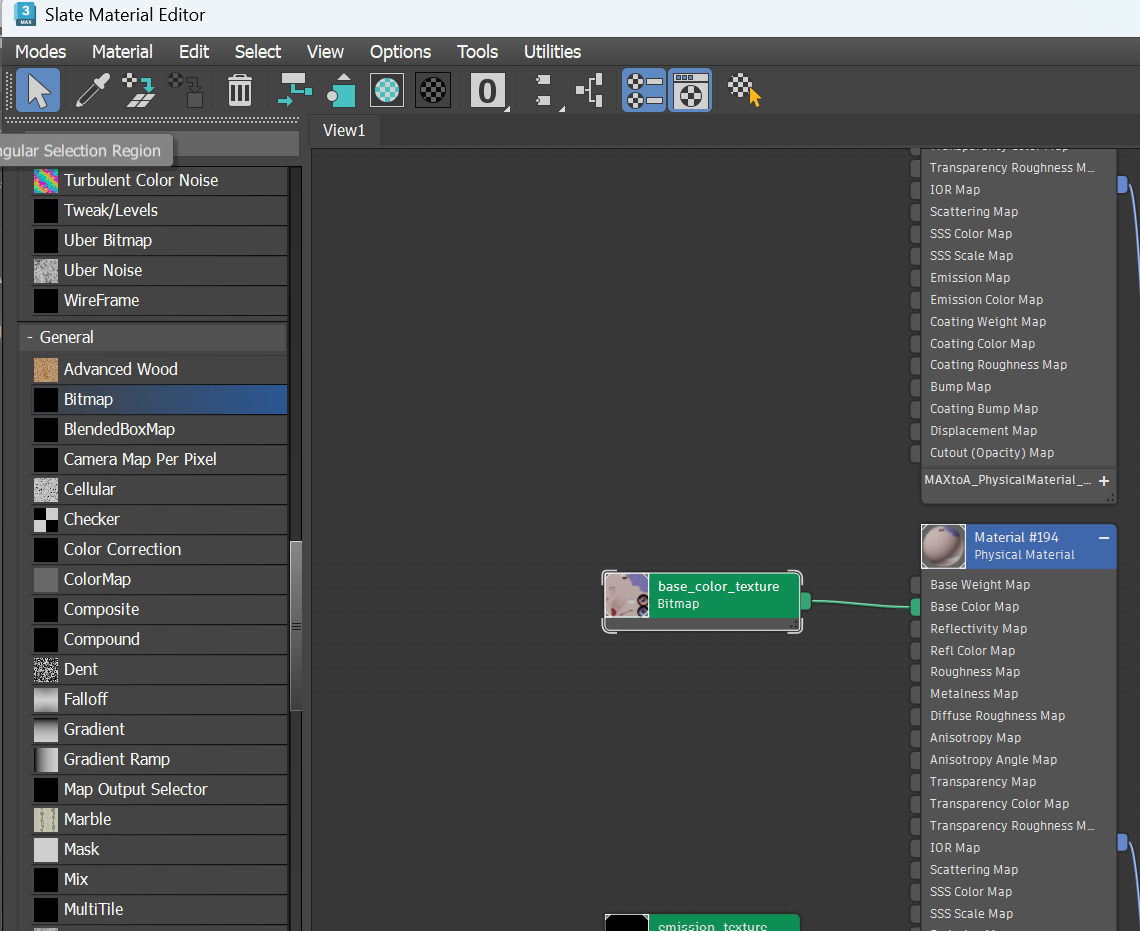Viewport: 1140px width, 931px height.
Task: Switch to the View1 tab
Action: click(x=344, y=130)
